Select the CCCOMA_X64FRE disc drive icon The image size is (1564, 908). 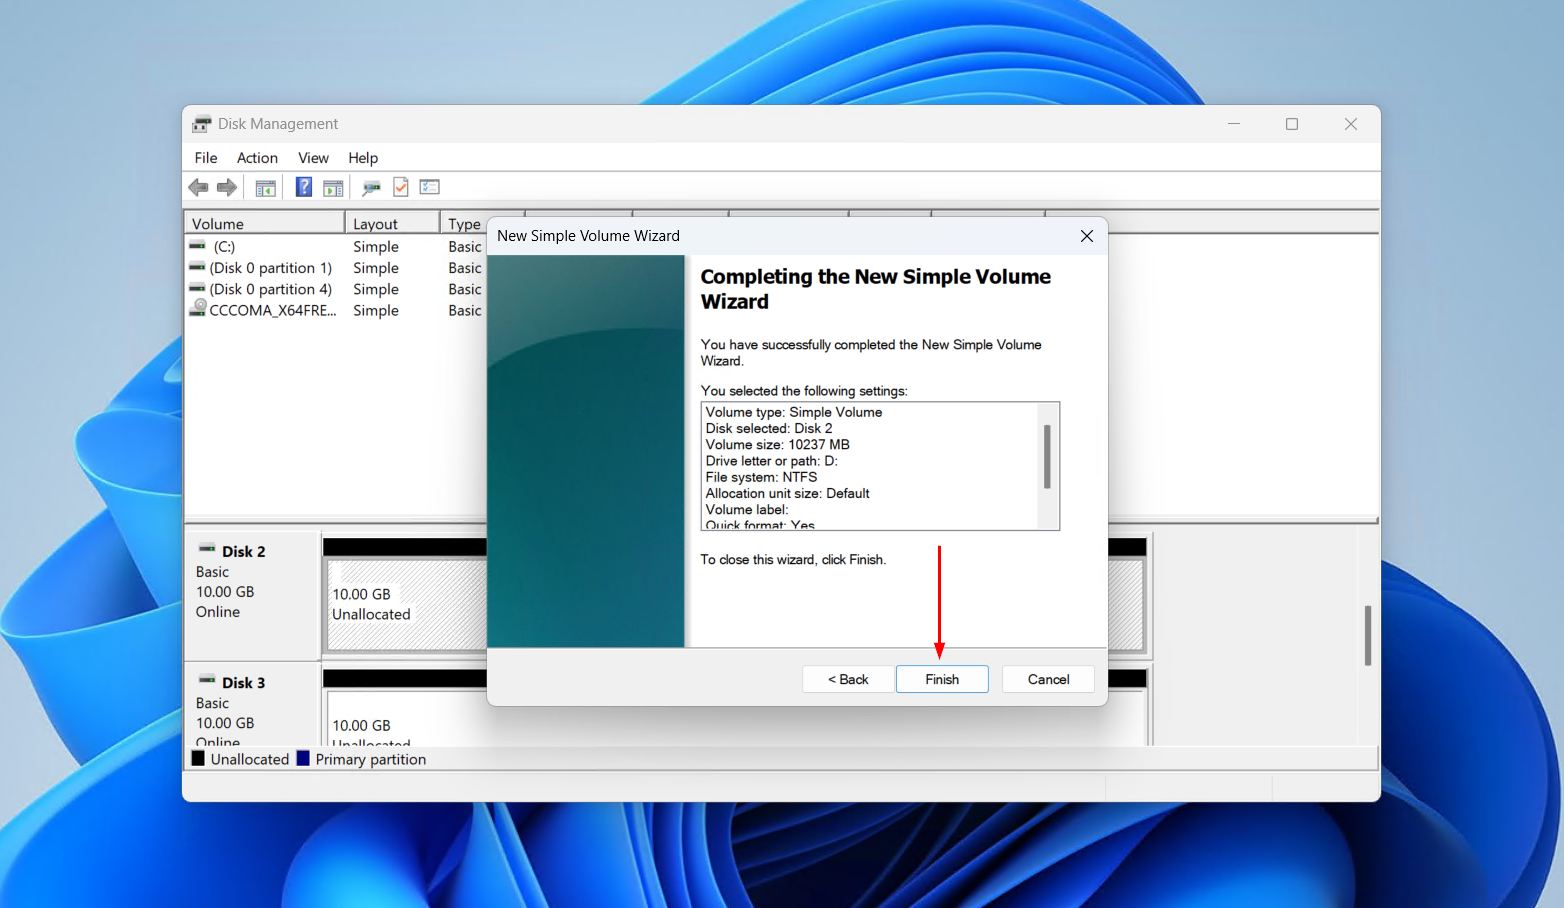[199, 309]
